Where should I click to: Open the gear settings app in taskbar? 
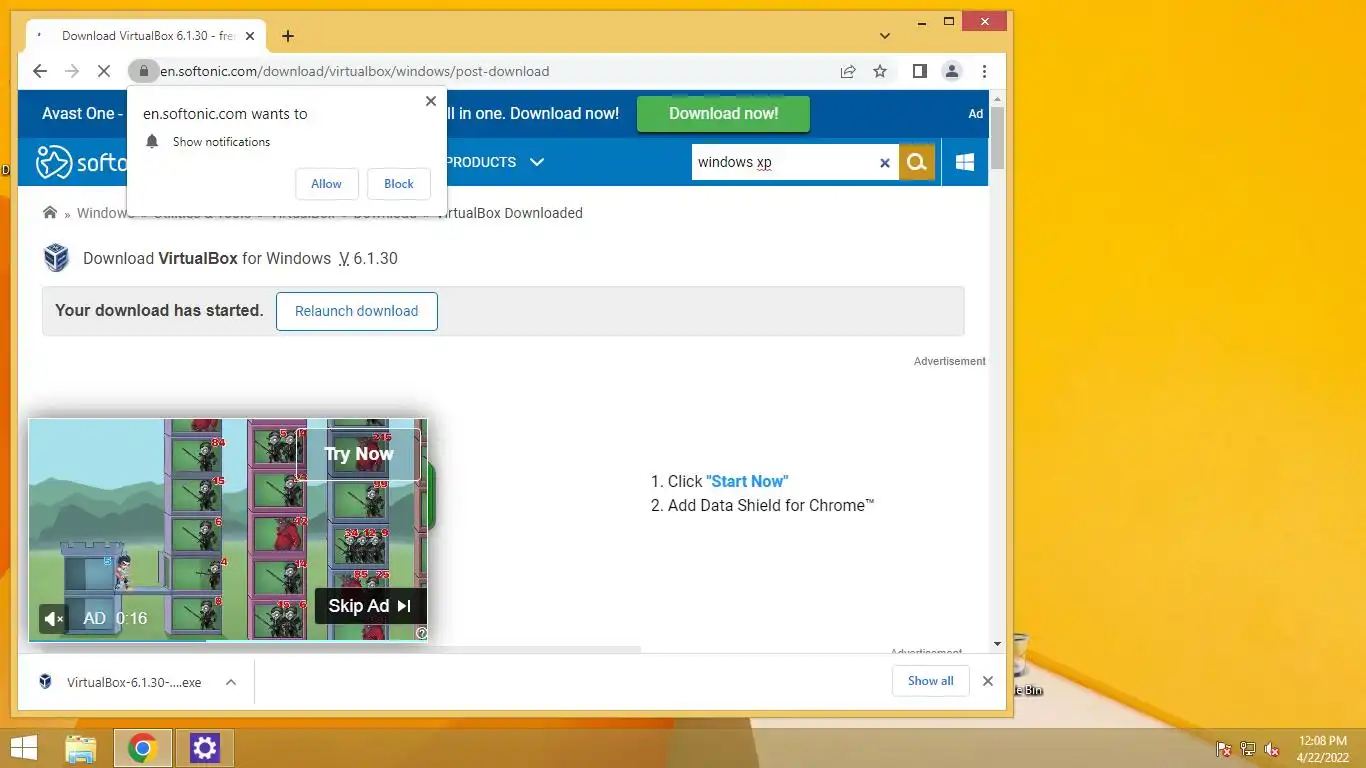coord(205,748)
